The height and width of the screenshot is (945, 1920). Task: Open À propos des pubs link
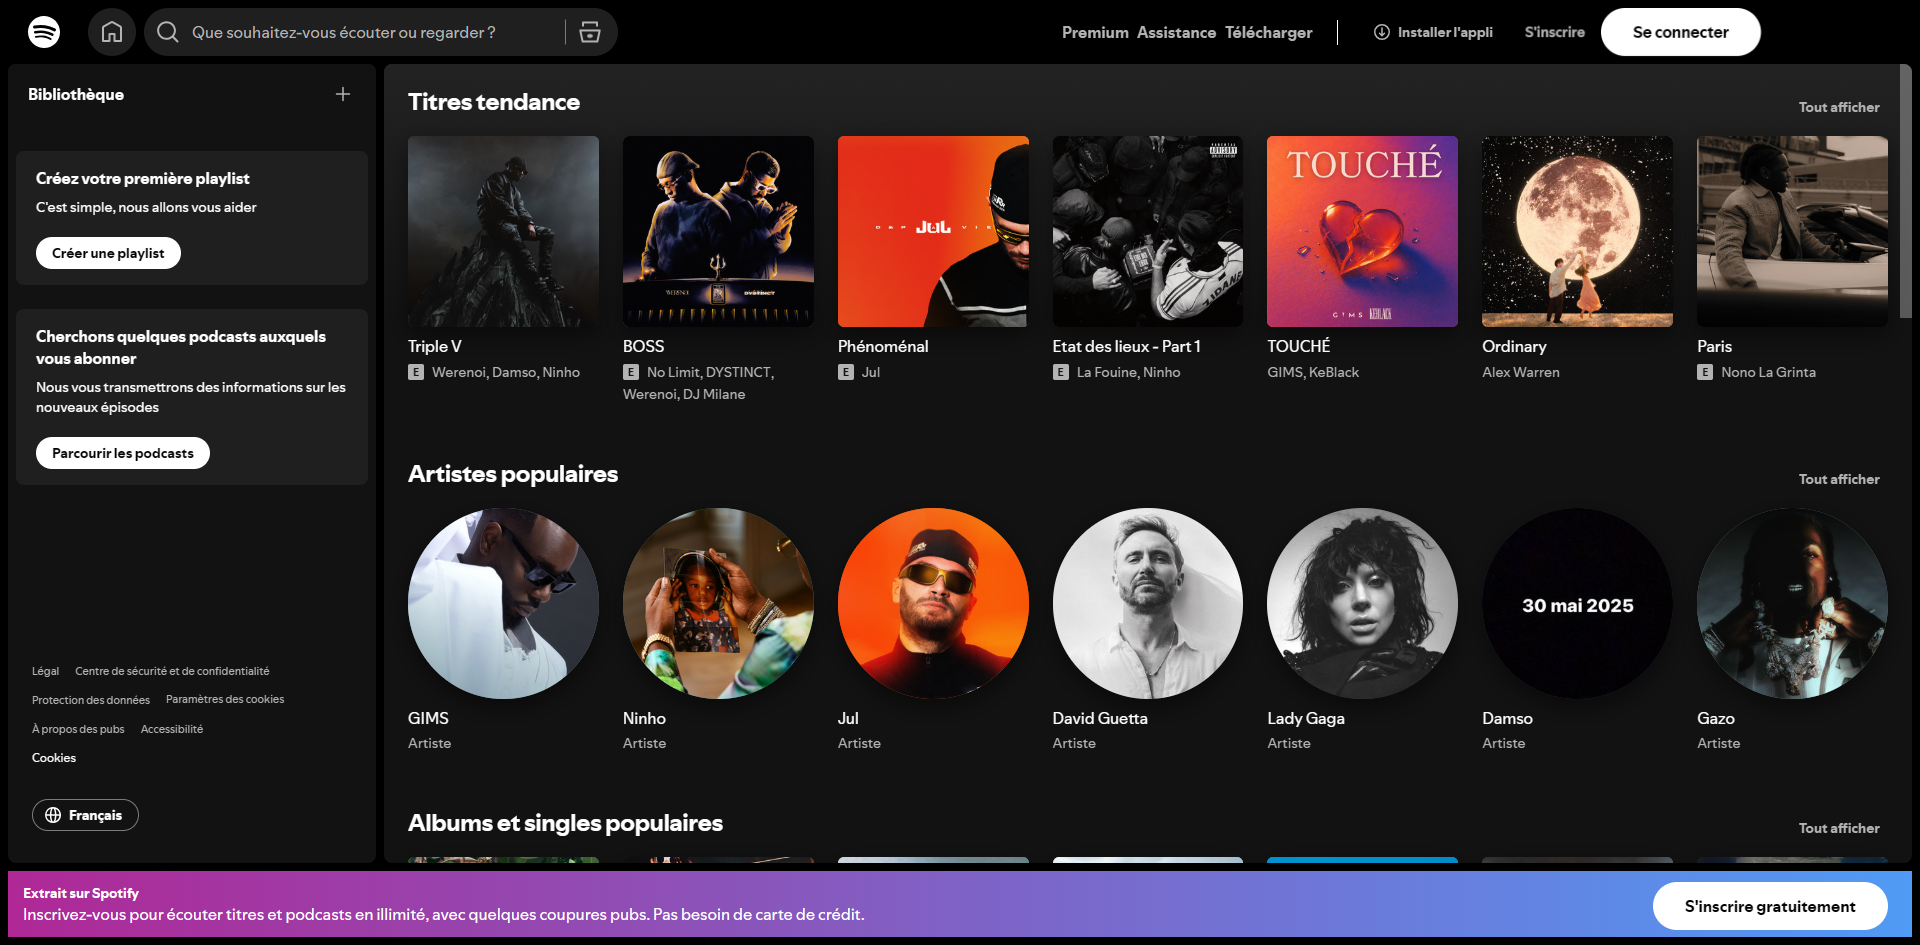click(x=78, y=729)
